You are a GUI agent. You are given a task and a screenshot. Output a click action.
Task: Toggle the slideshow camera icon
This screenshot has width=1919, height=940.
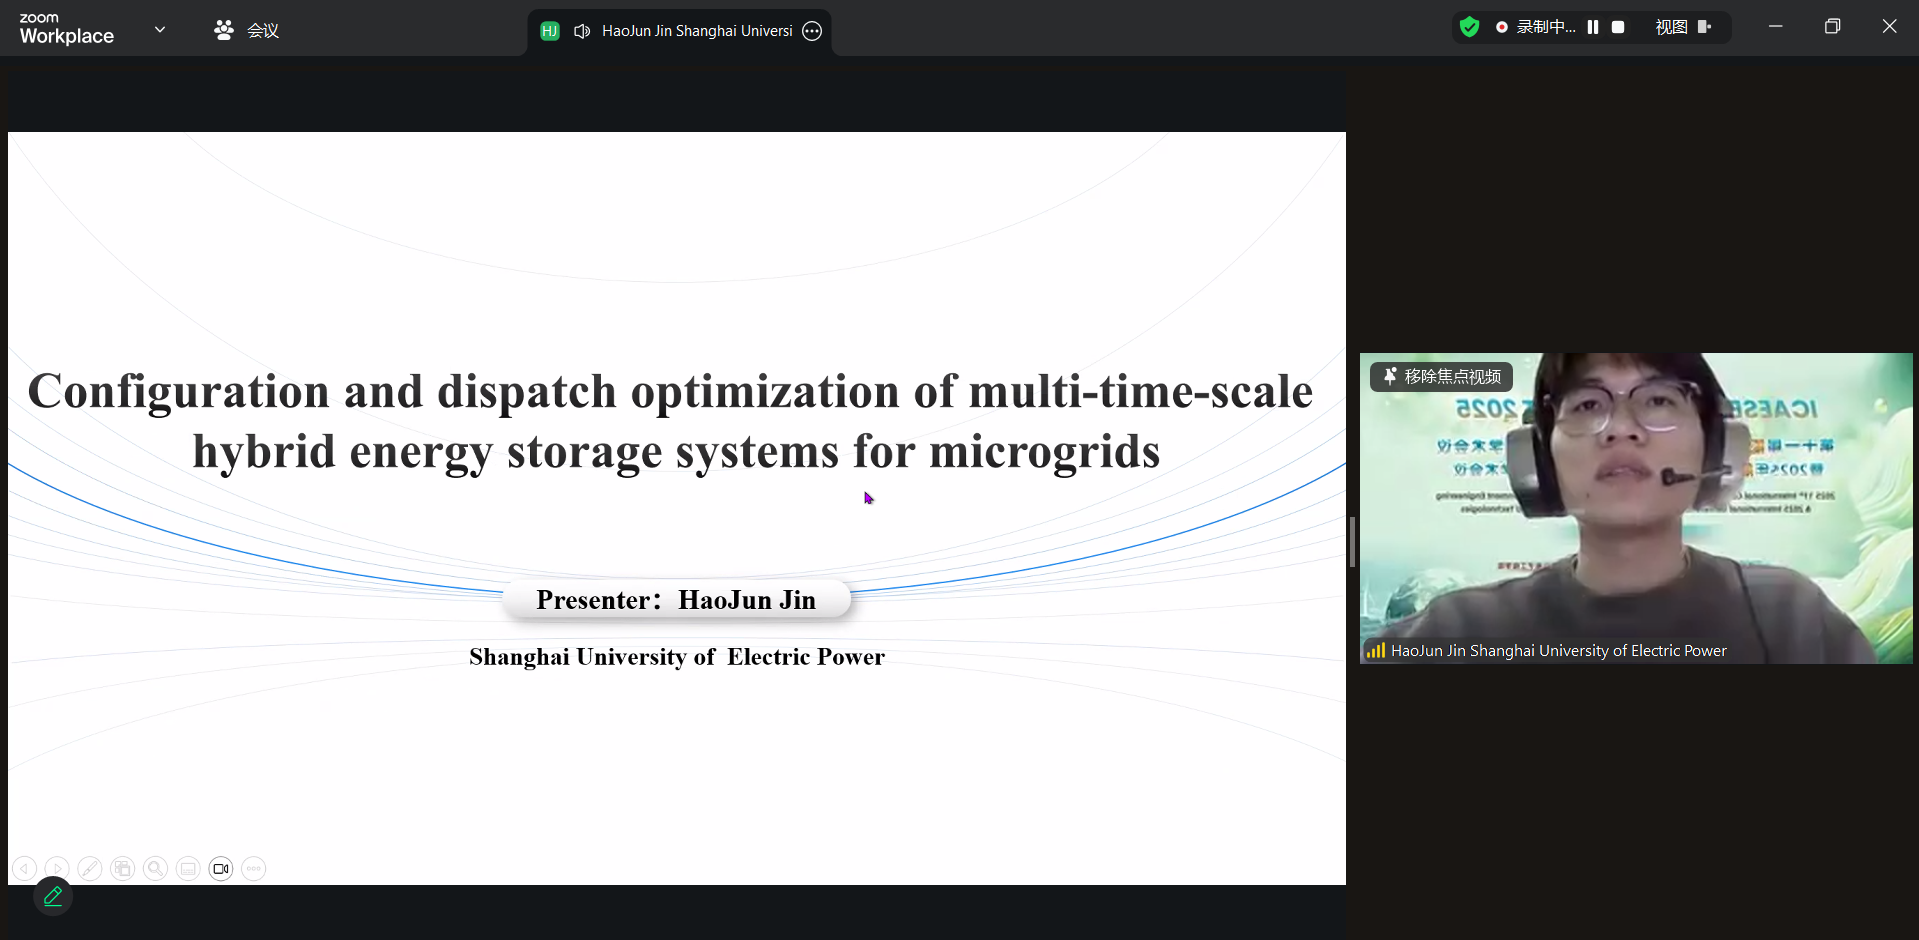tap(221, 869)
